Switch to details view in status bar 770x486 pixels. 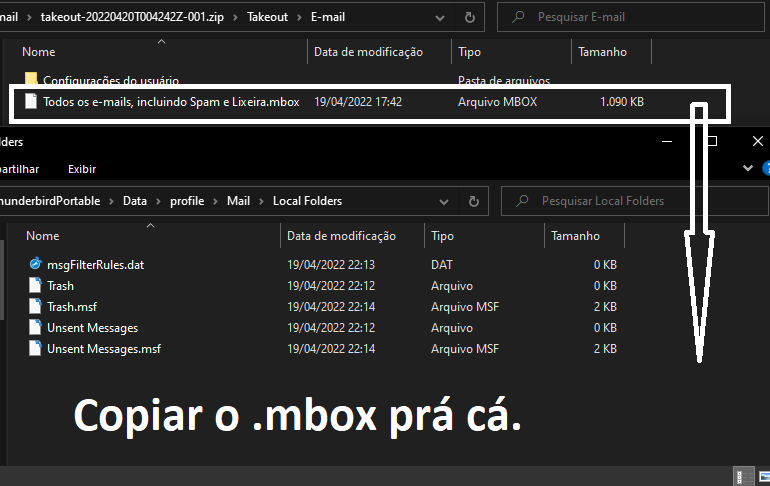coord(744,476)
